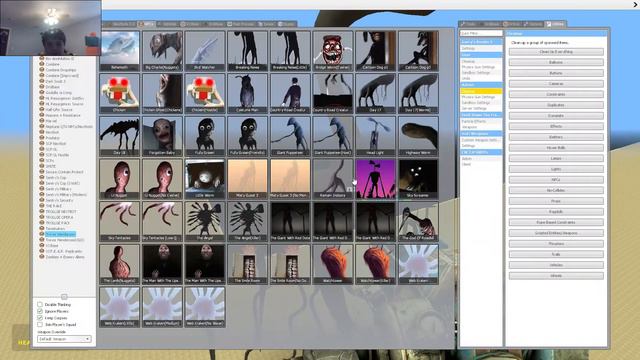Open Server Settings in utilities list

point(474,109)
